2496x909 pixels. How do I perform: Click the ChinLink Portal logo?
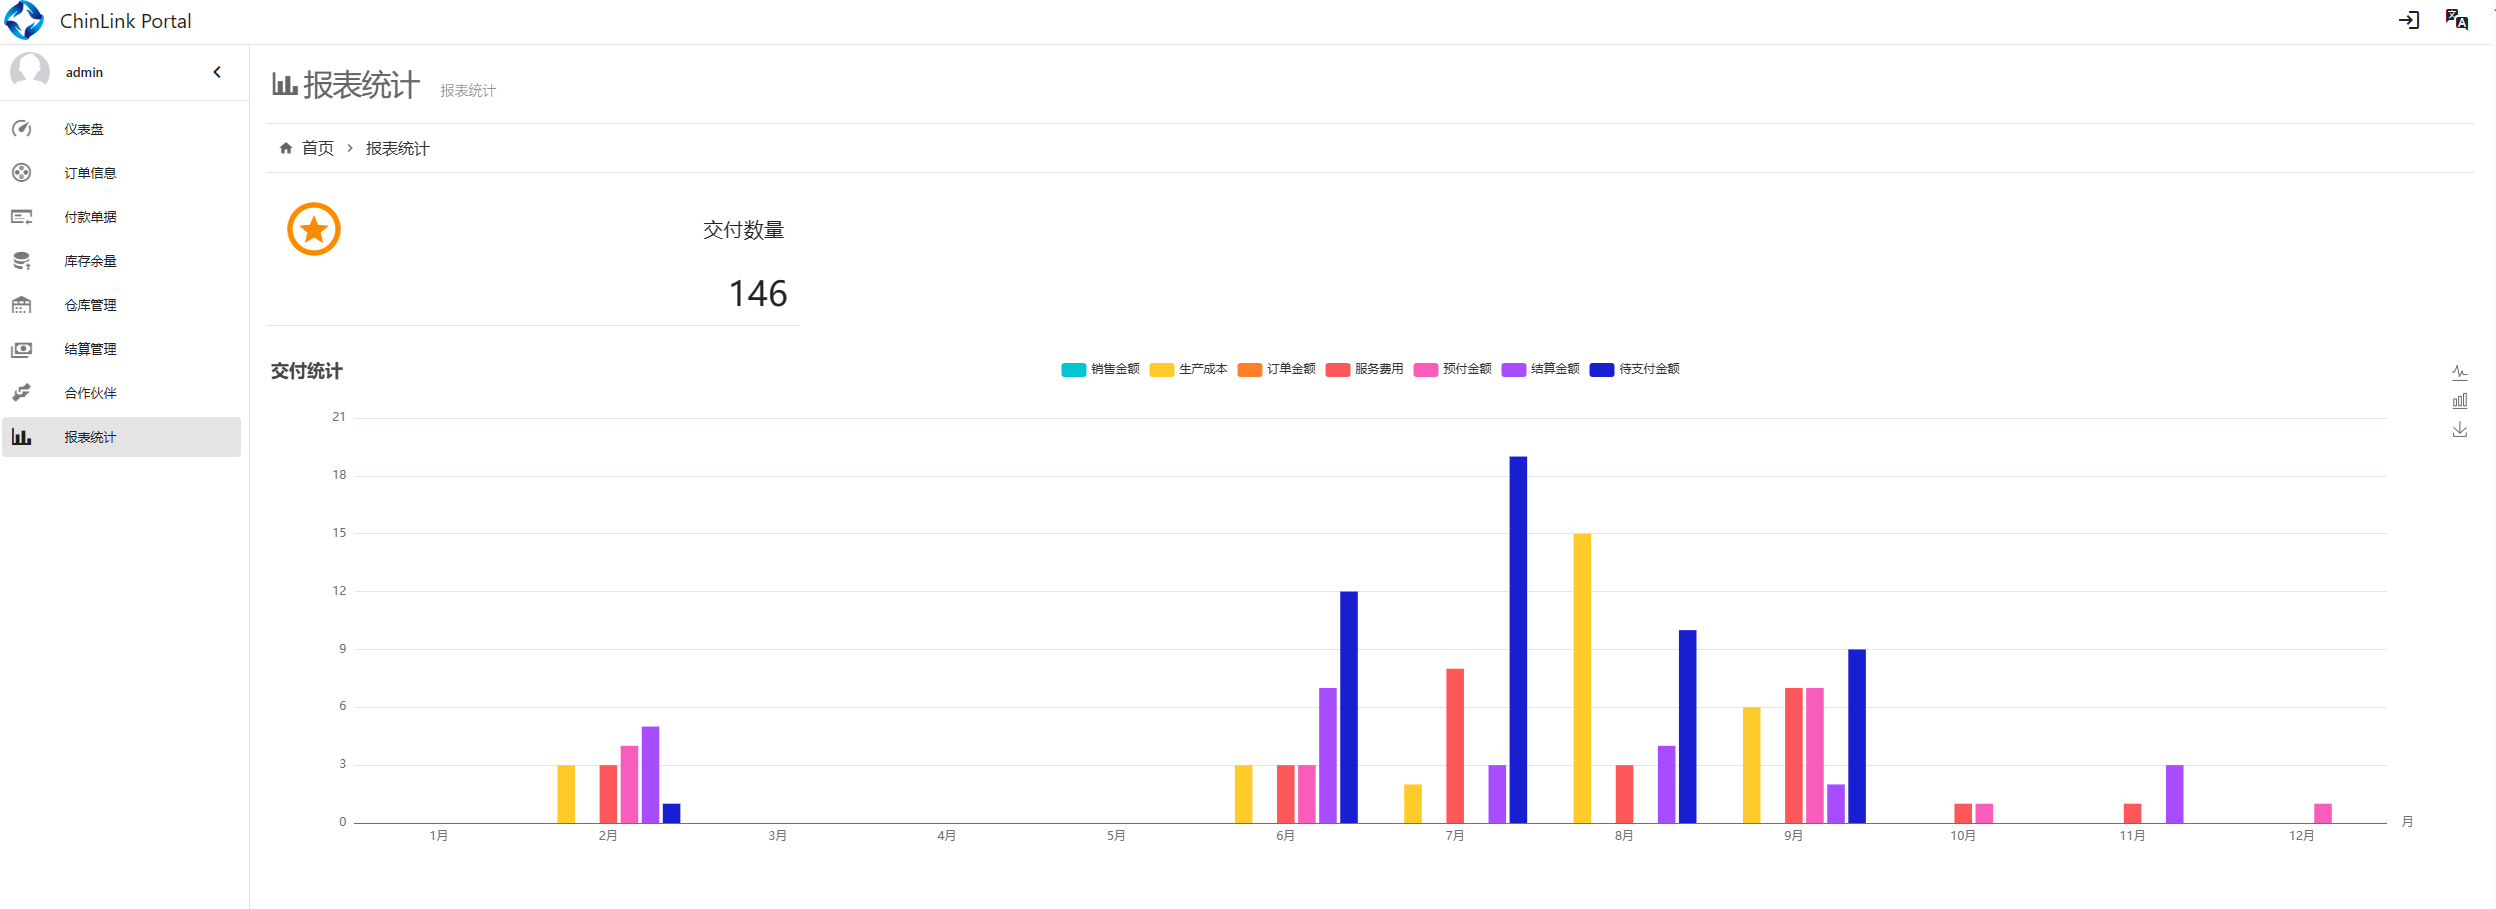(24, 20)
